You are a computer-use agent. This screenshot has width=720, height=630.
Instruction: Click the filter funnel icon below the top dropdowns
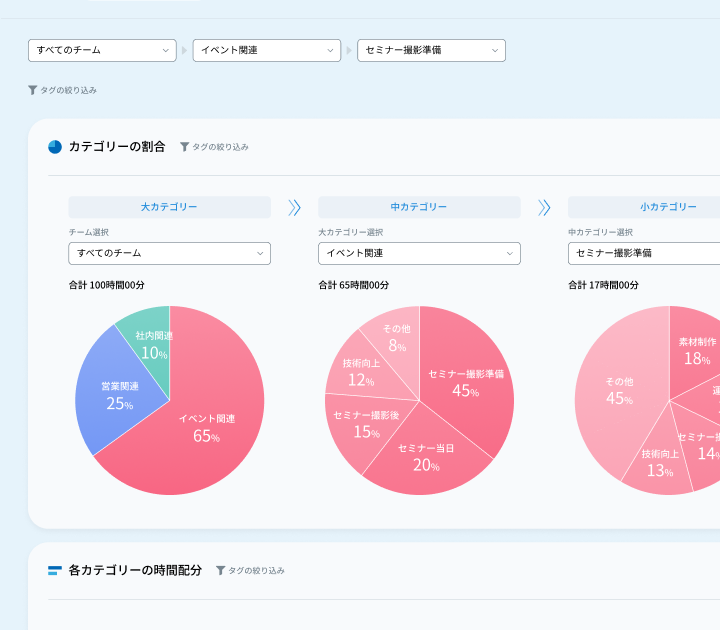pos(33,90)
